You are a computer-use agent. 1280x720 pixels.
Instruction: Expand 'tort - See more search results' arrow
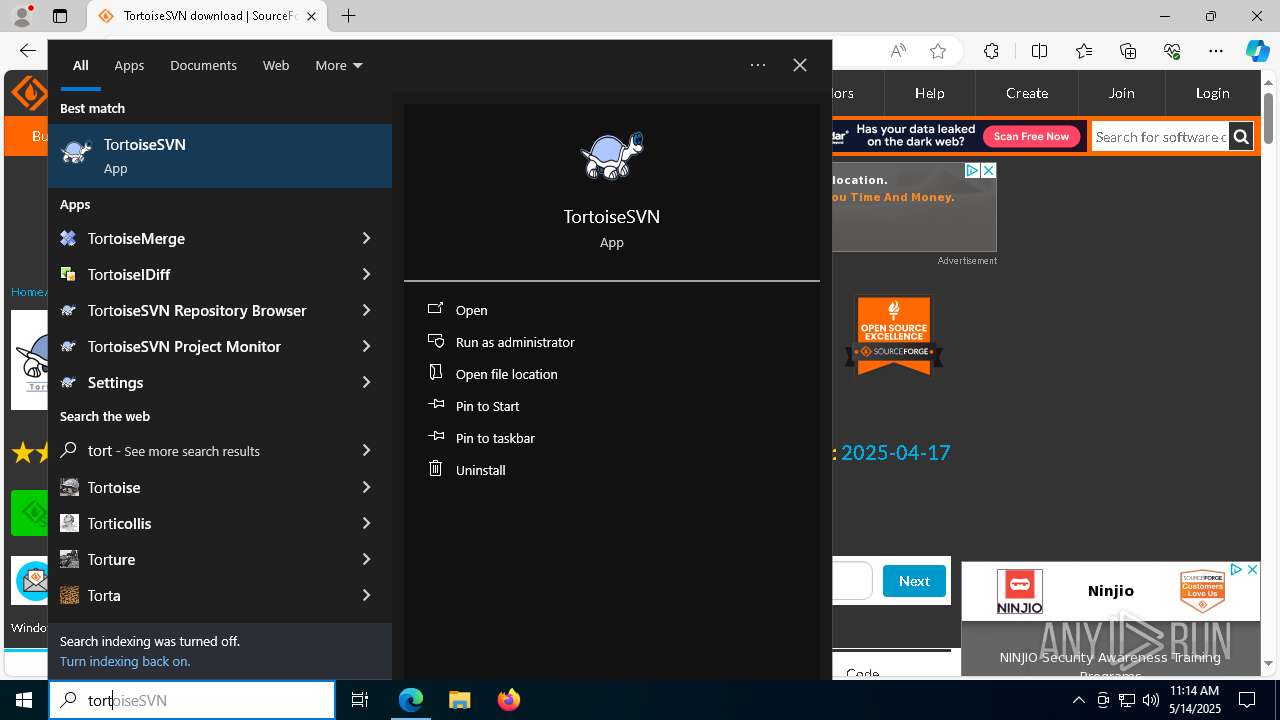click(x=366, y=451)
